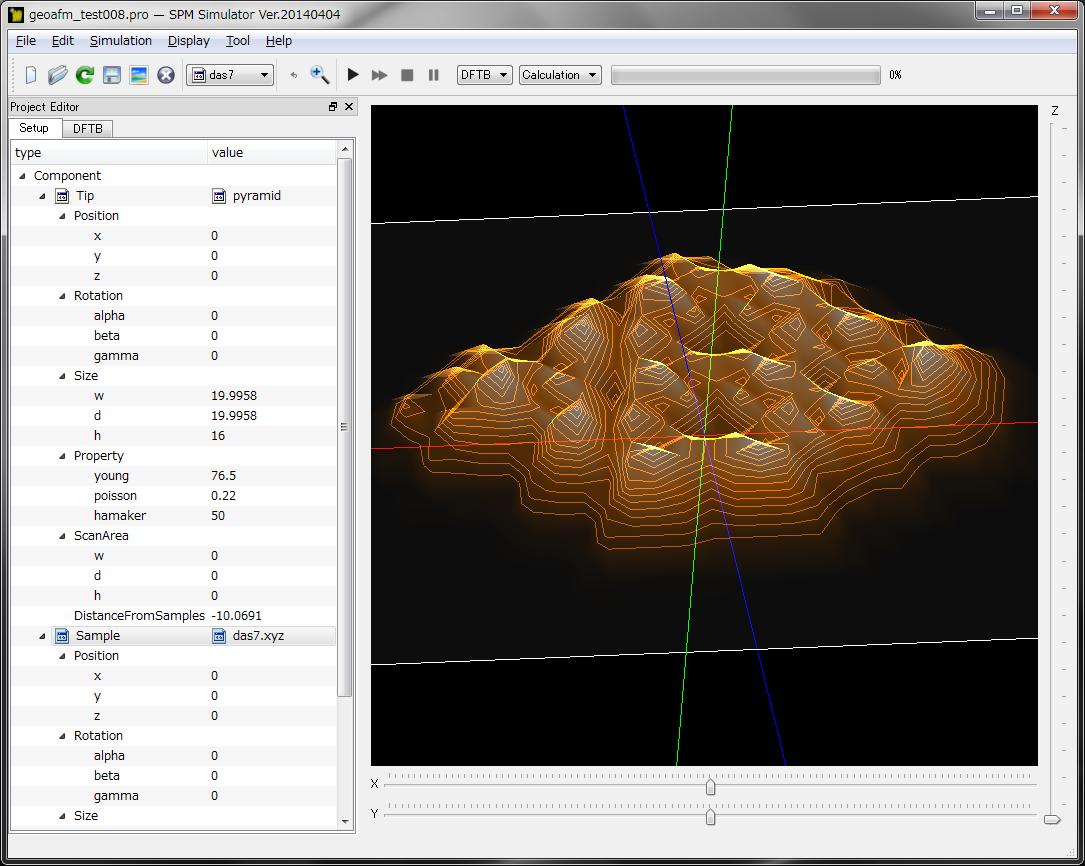Screen dimensions: 1085x866
Task: Click the das7.xyz file icon
Action: [219, 636]
